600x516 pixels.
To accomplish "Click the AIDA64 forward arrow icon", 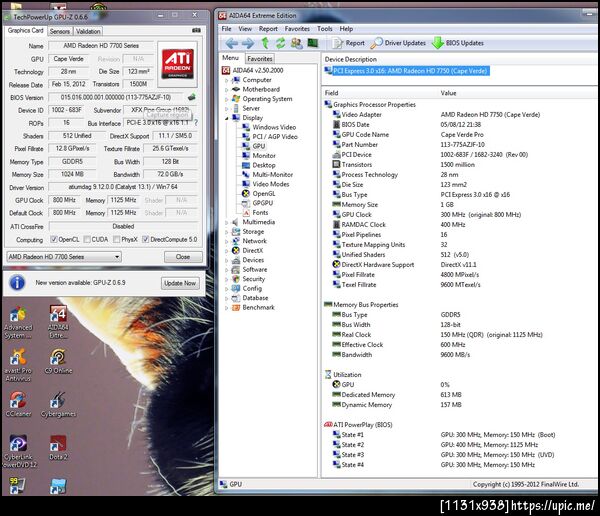I will [x=248, y=43].
